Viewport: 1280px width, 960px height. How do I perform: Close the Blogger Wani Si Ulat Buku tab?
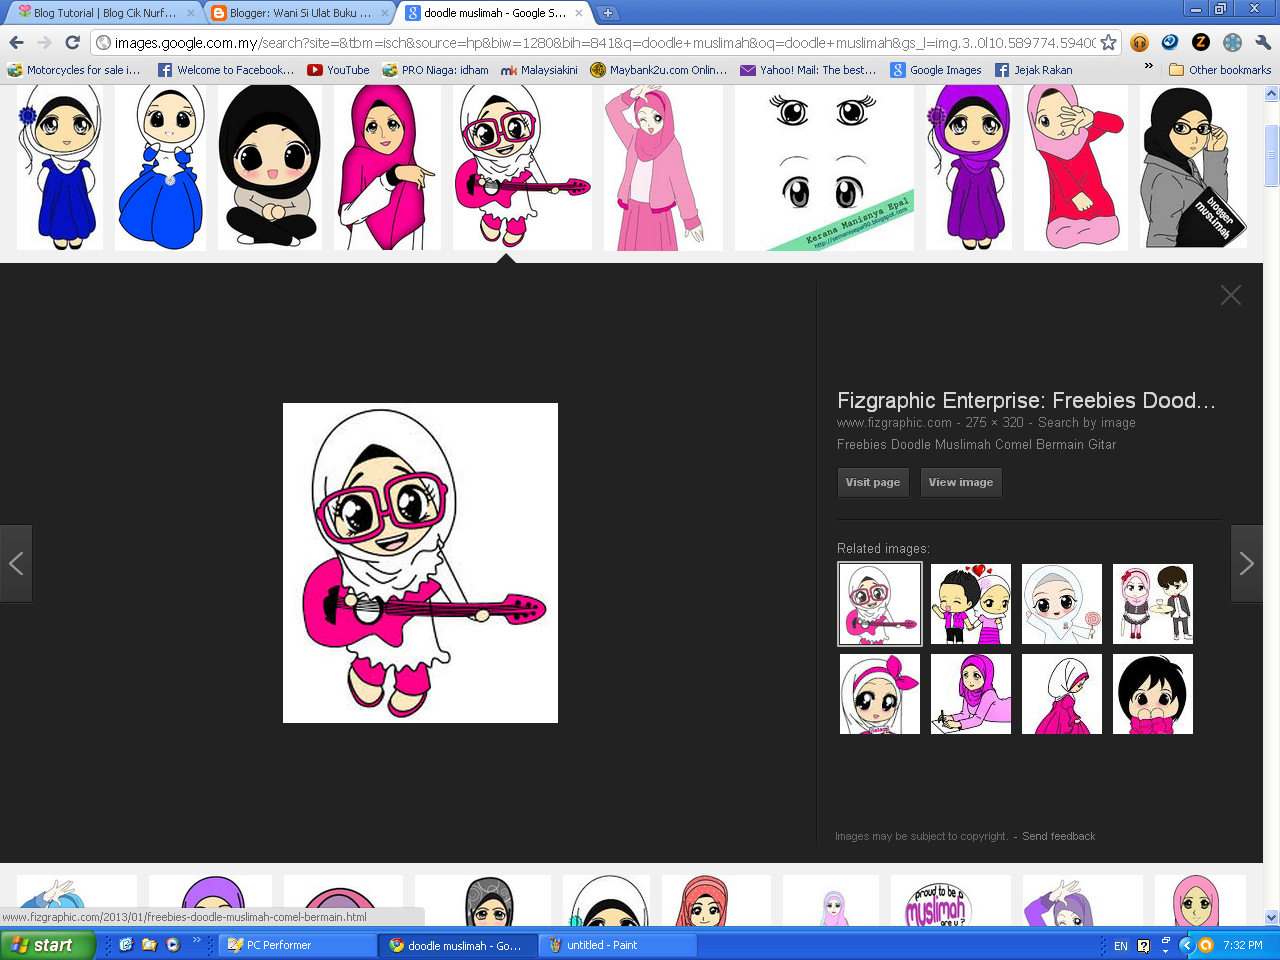pos(384,13)
